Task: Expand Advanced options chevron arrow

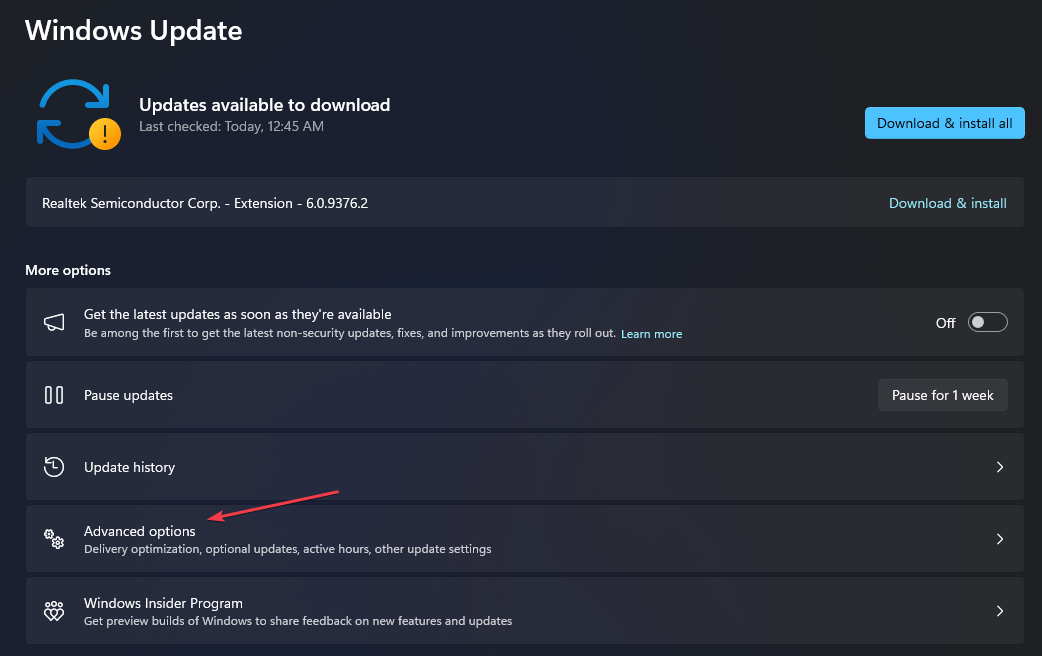Action: [999, 539]
